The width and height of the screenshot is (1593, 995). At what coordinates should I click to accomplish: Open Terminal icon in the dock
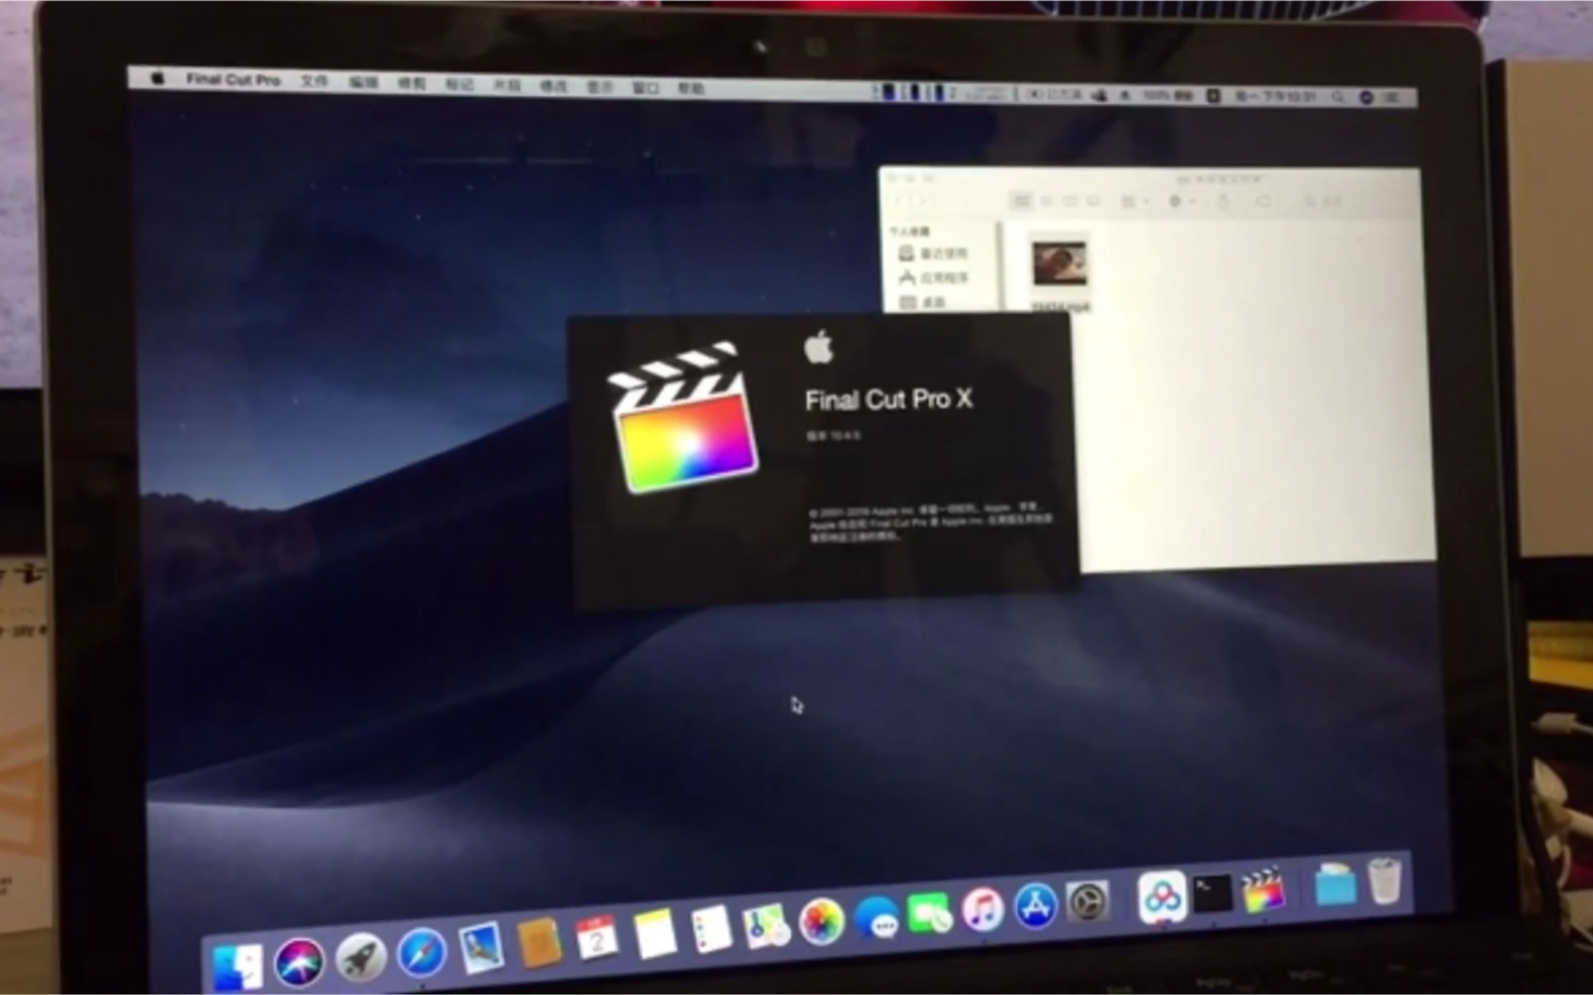(x=1212, y=893)
